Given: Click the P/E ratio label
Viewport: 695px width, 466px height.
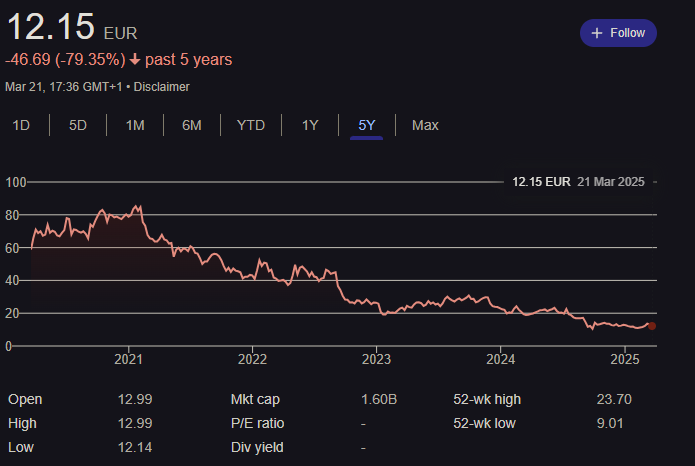Looking at the screenshot, I should [257, 423].
